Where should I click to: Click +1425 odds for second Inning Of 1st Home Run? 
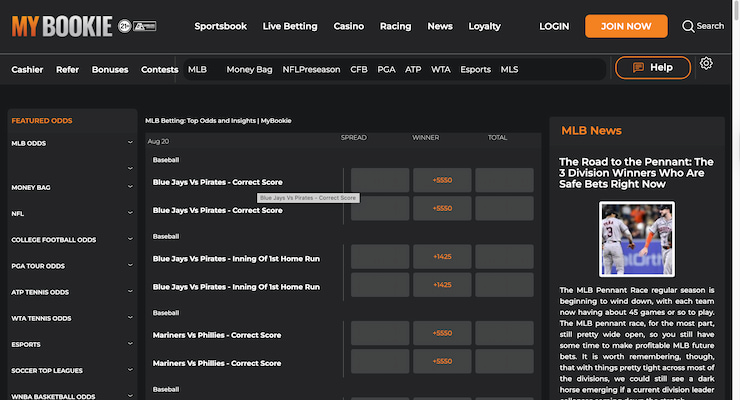[442, 285]
